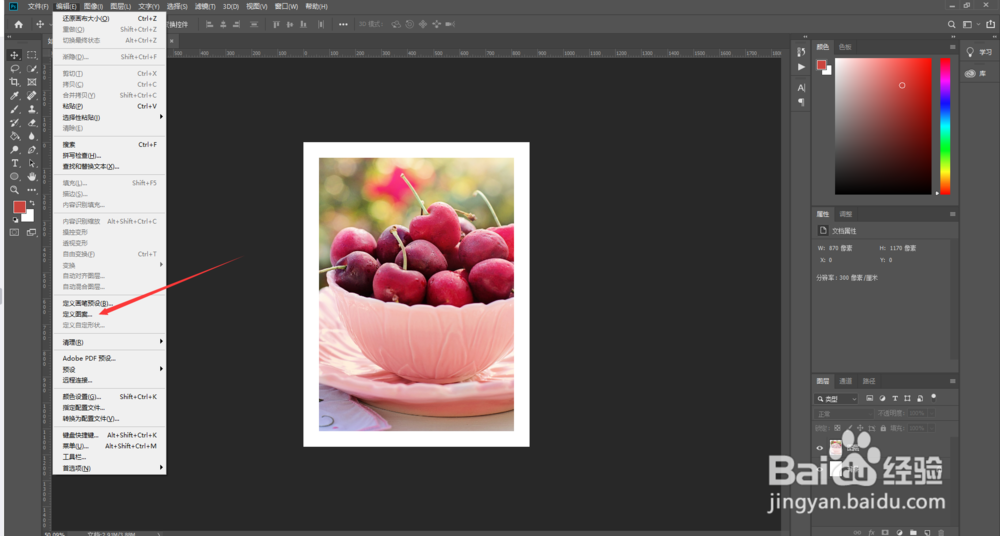Image resolution: width=1000 pixels, height=536 pixels.
Task: Select the Dodge tool
Action: click(15, 150)
